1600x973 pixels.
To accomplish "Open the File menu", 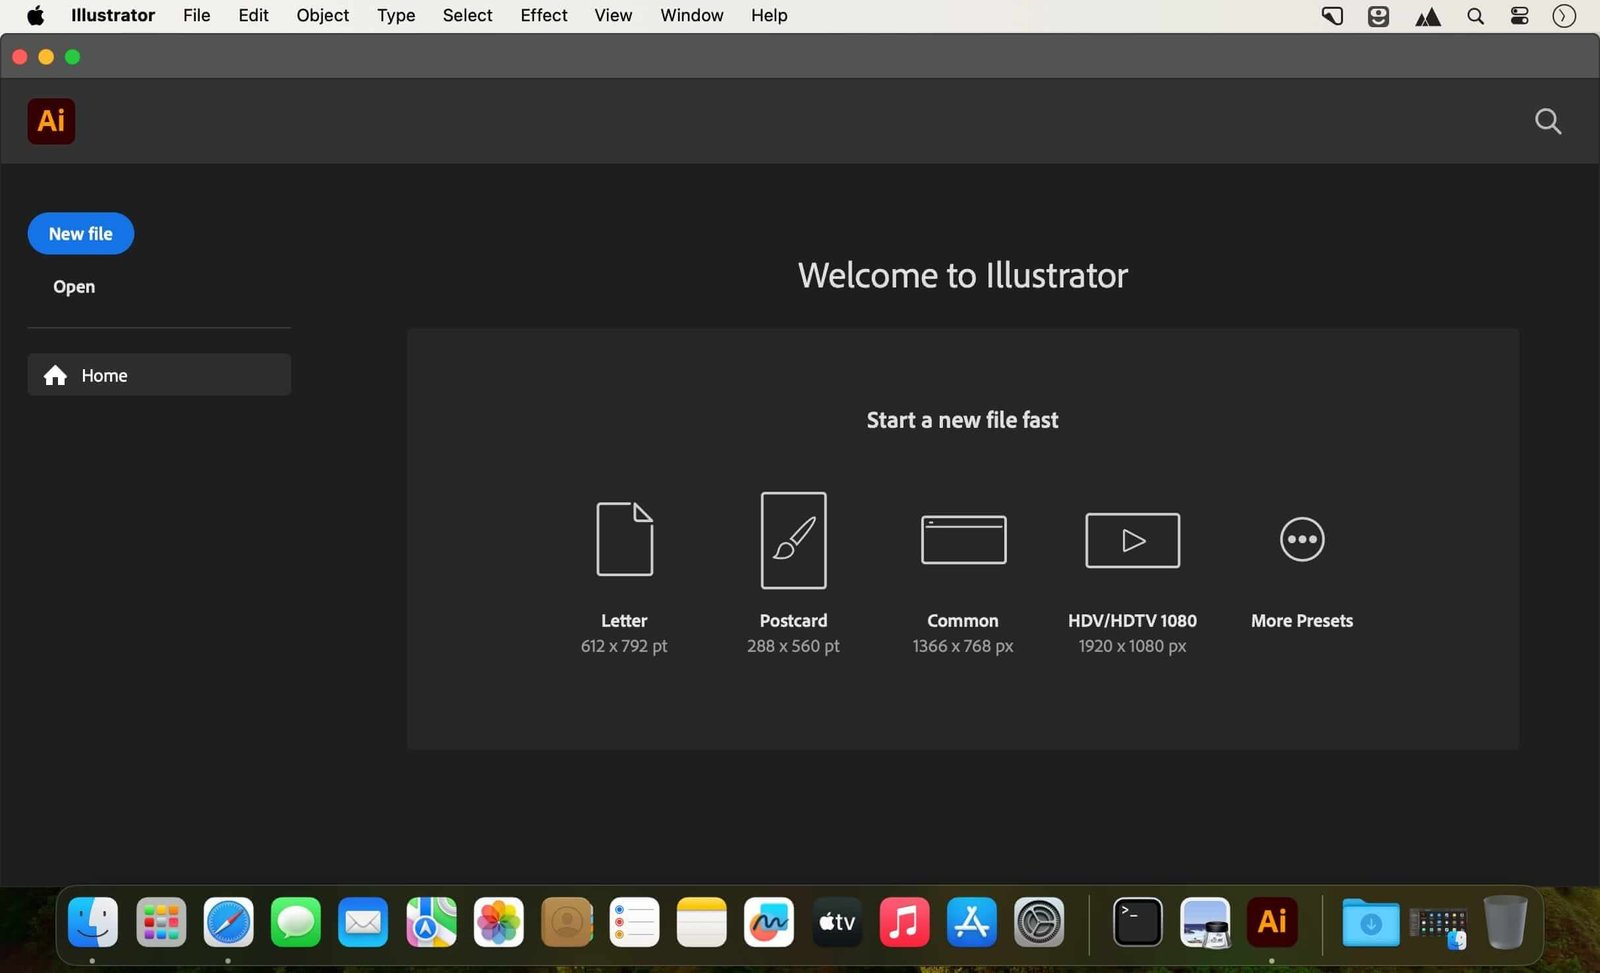I will coord(196,15).
